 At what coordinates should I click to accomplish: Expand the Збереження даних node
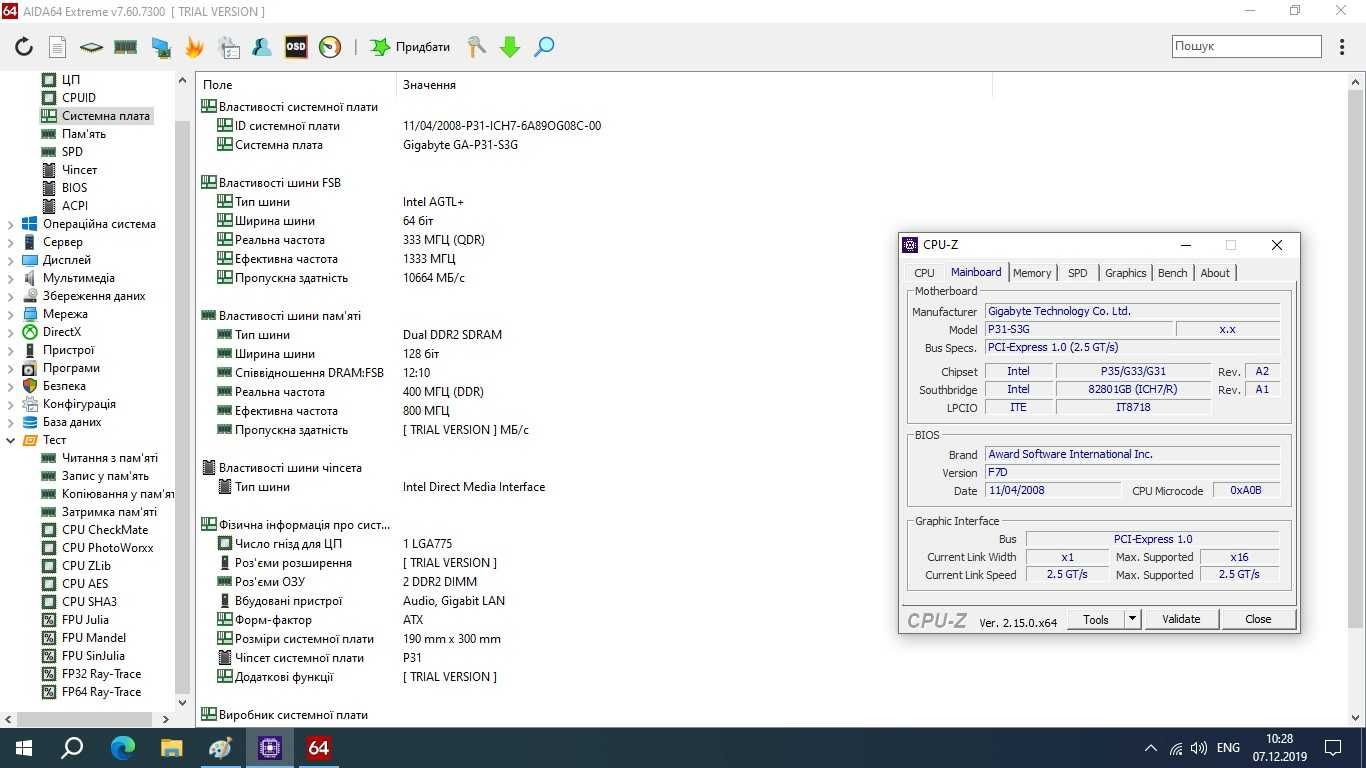(x=11, y=296)
